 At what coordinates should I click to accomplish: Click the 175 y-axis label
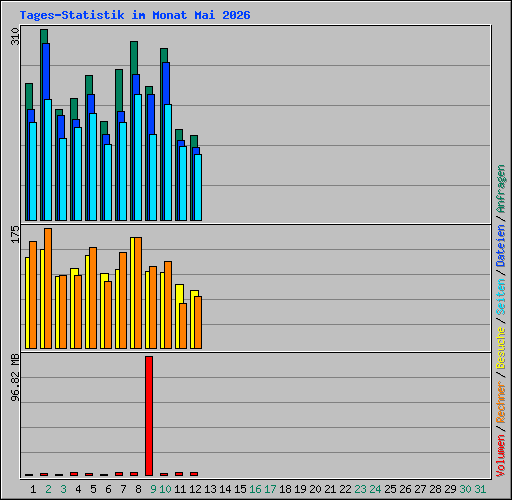click(15, 234)
